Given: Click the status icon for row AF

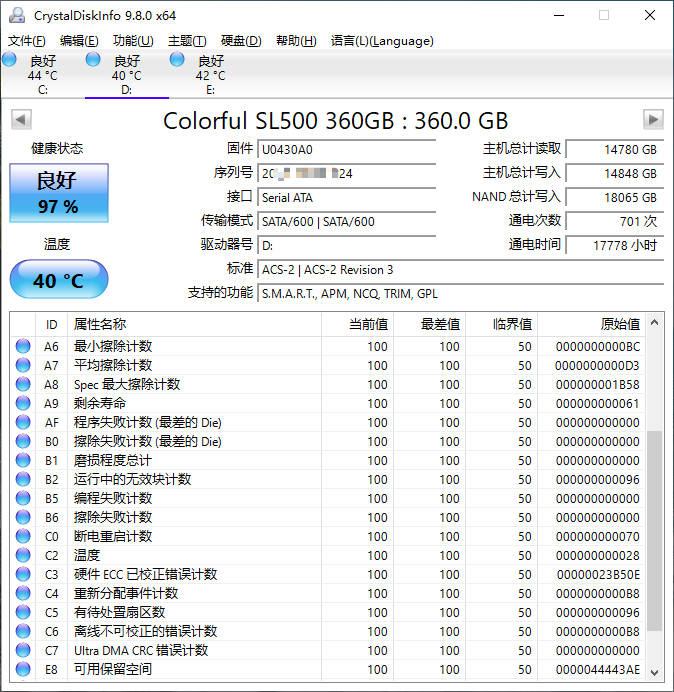Looking at the screenshot, I should coord(23,422).
